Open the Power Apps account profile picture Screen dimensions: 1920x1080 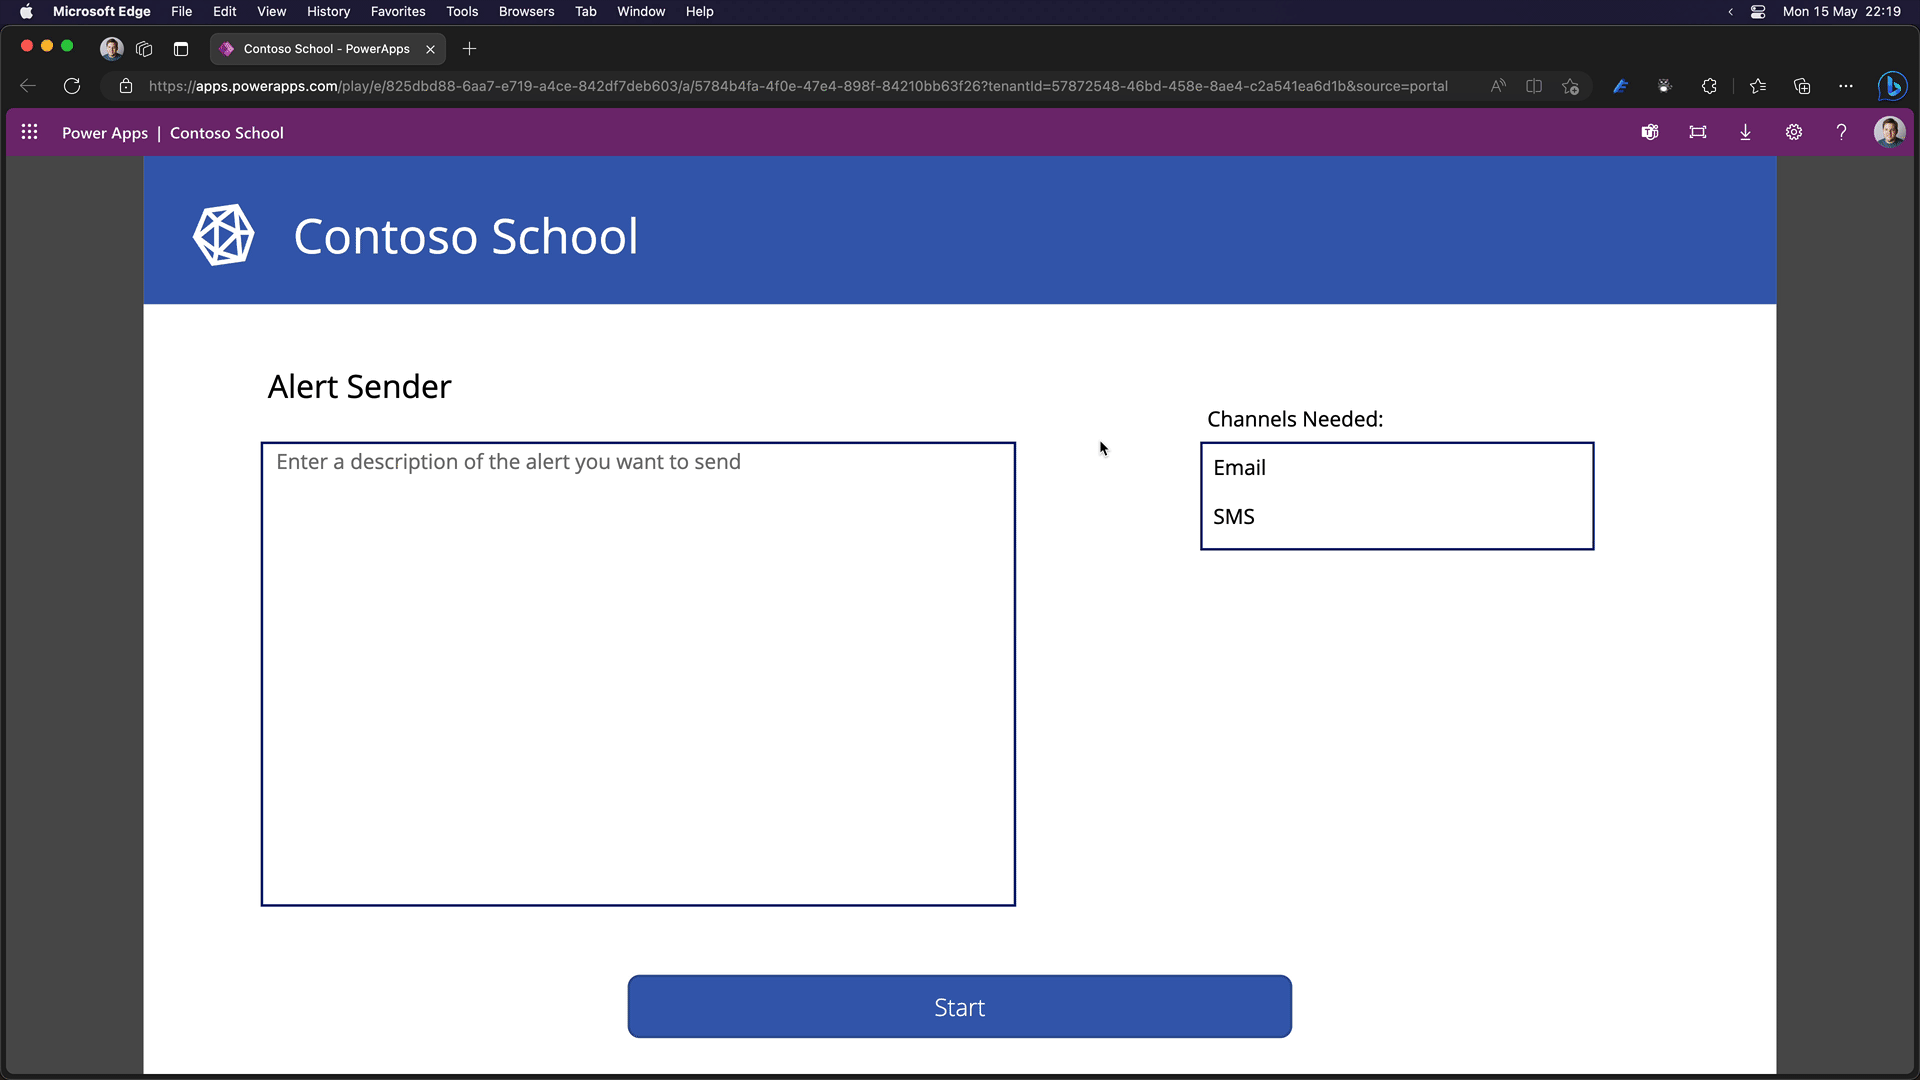tap(1889, 132)
